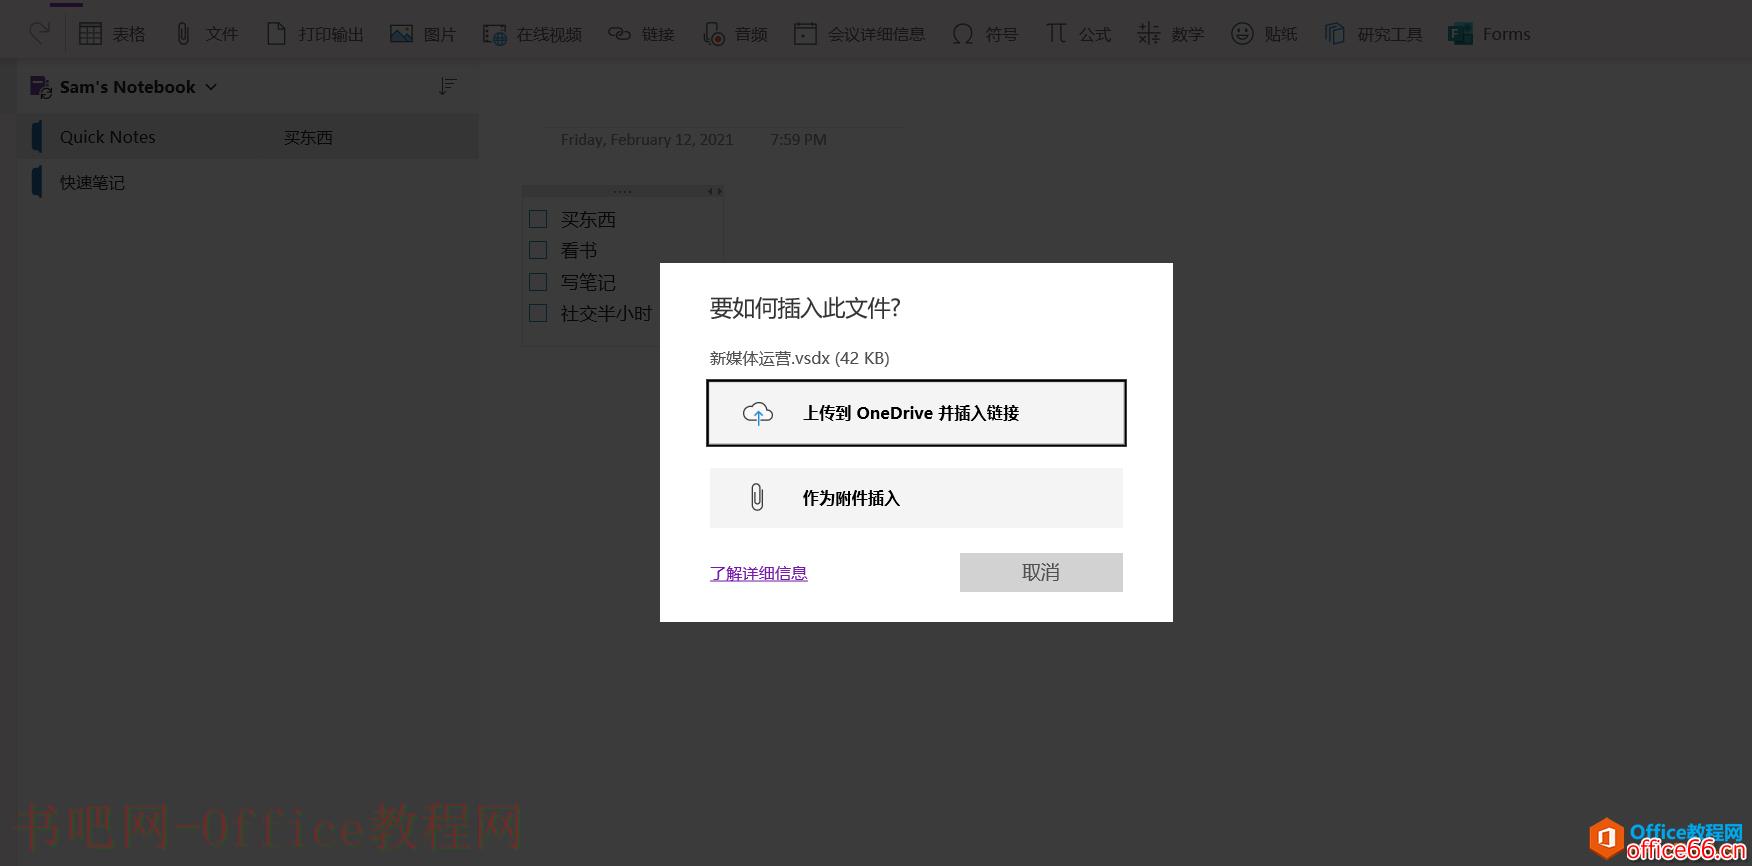Click the 7:59 PM timestamp
Viewport: 1752px width, 866px height.
[798, 140]
